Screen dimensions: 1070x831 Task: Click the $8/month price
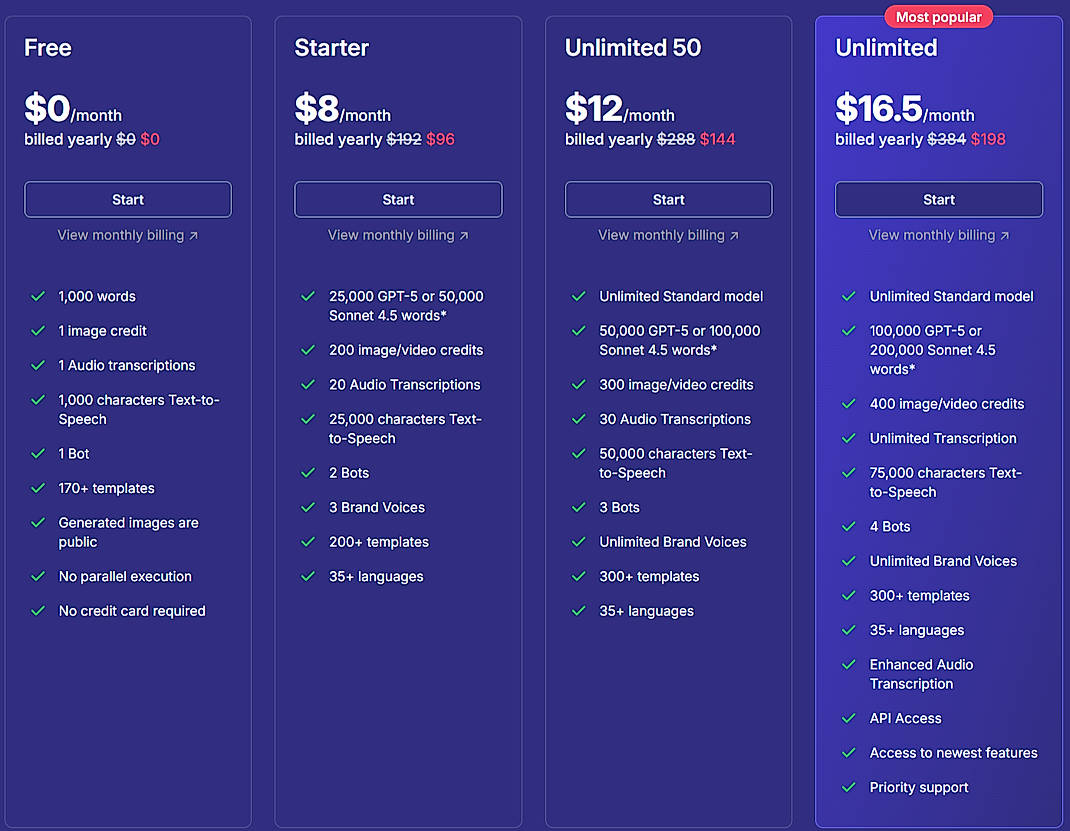pos(343,109)
